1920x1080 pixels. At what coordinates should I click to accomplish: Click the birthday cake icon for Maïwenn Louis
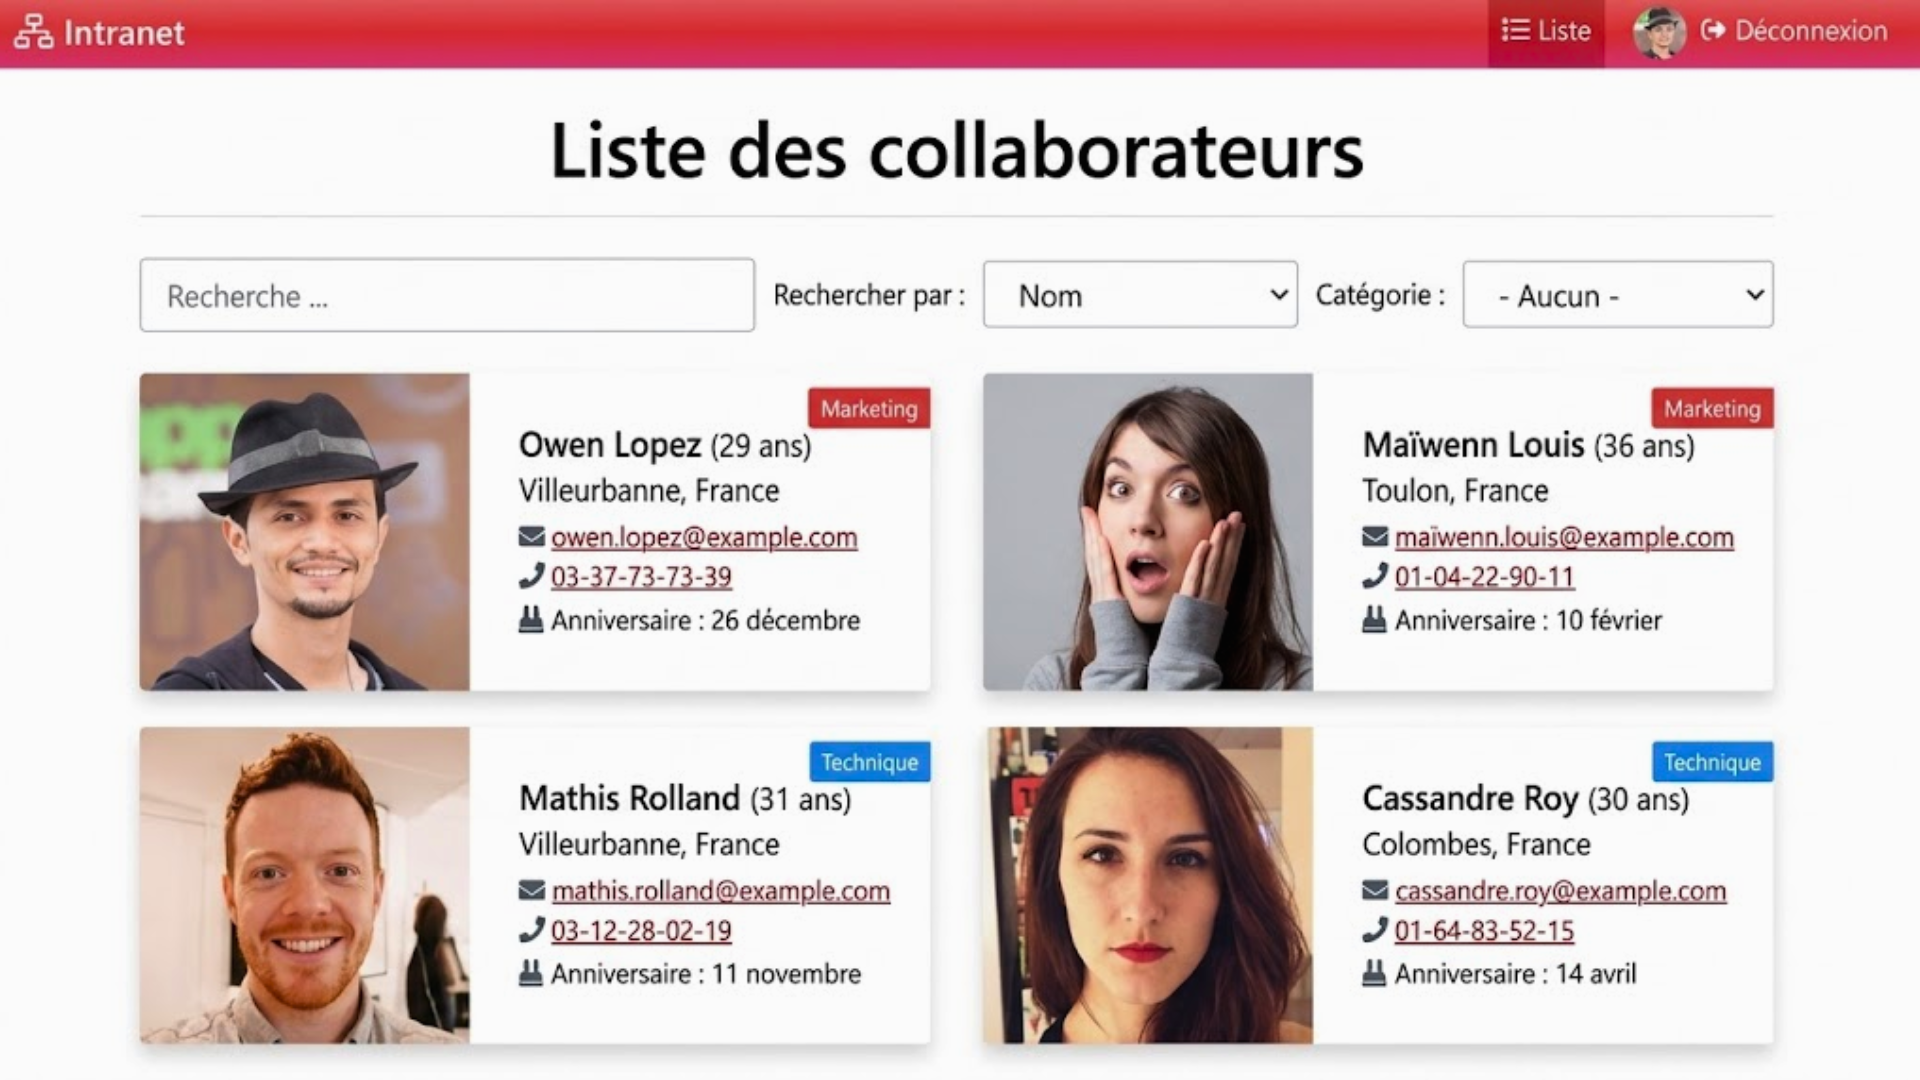point(1375,620)
